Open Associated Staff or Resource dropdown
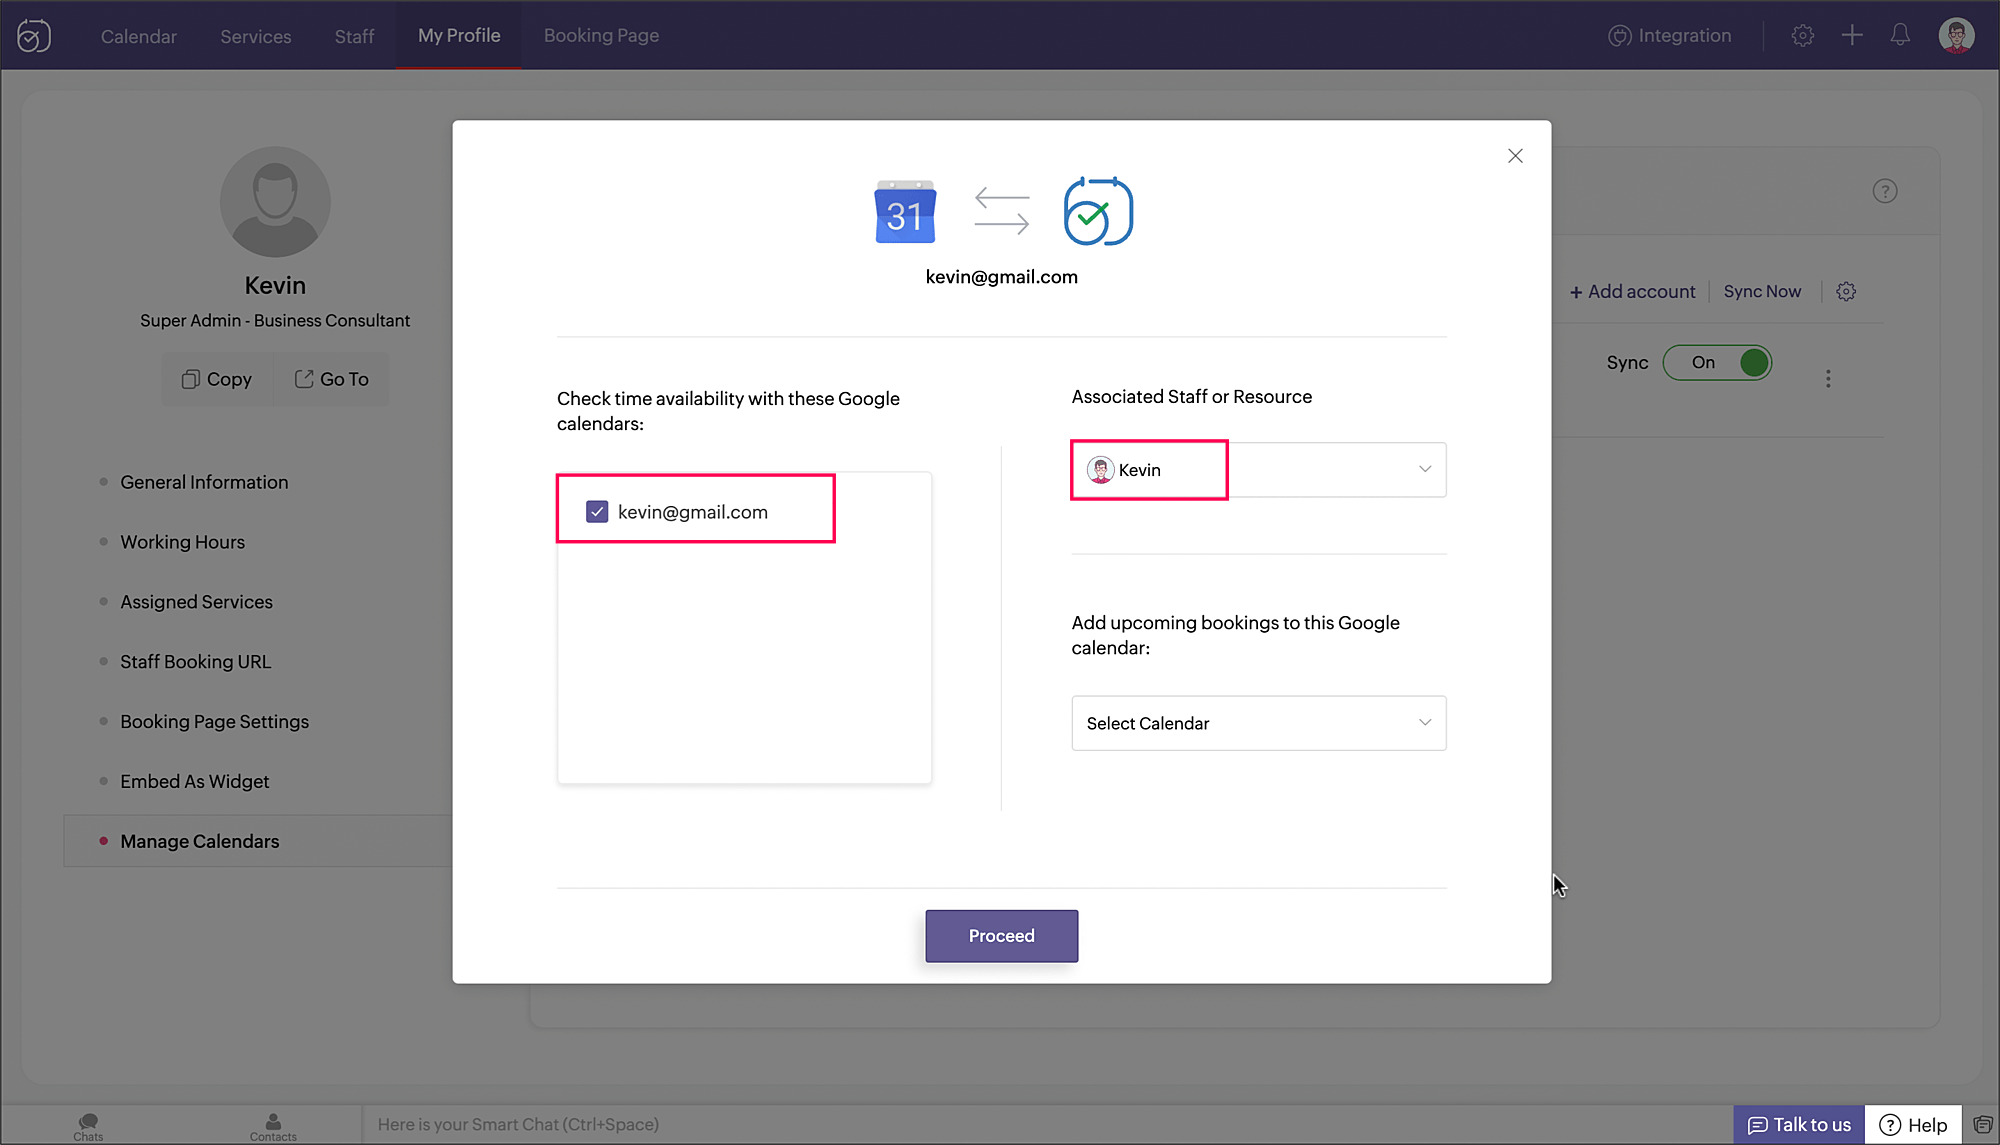 (x=1258, y=470)
